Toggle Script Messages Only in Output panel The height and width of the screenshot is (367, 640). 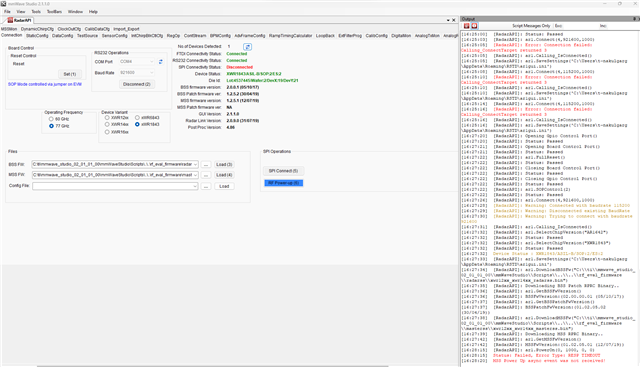[x=531, y=26]
